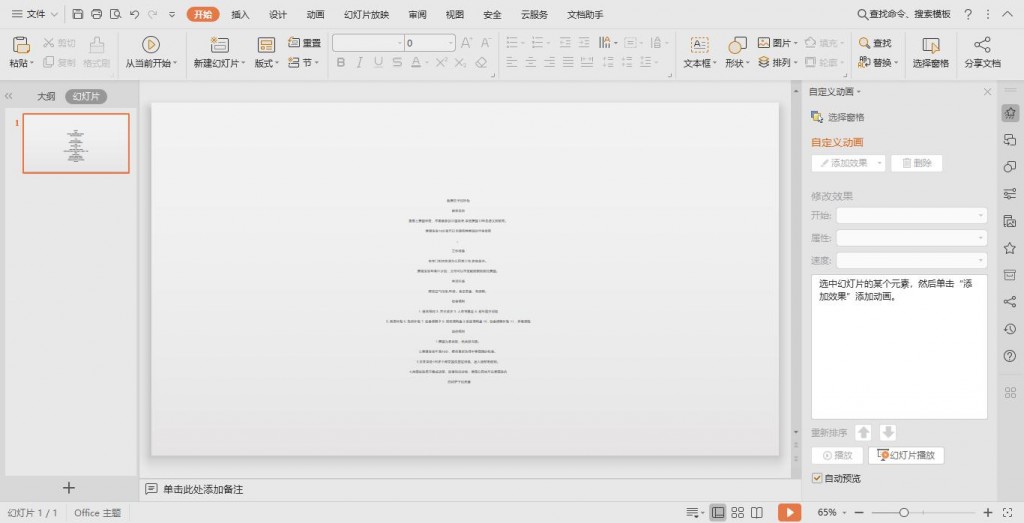Click the zoom in plus button
Viewport: 1024px width, 523px height.
988,513
